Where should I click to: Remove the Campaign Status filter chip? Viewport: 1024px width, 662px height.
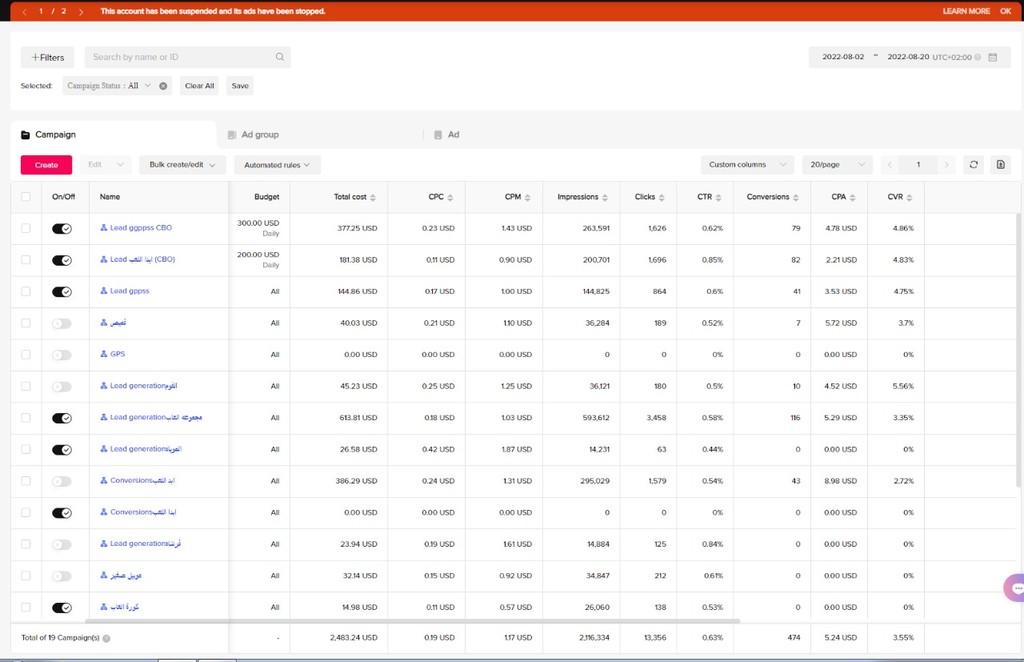tap(163, 86)
